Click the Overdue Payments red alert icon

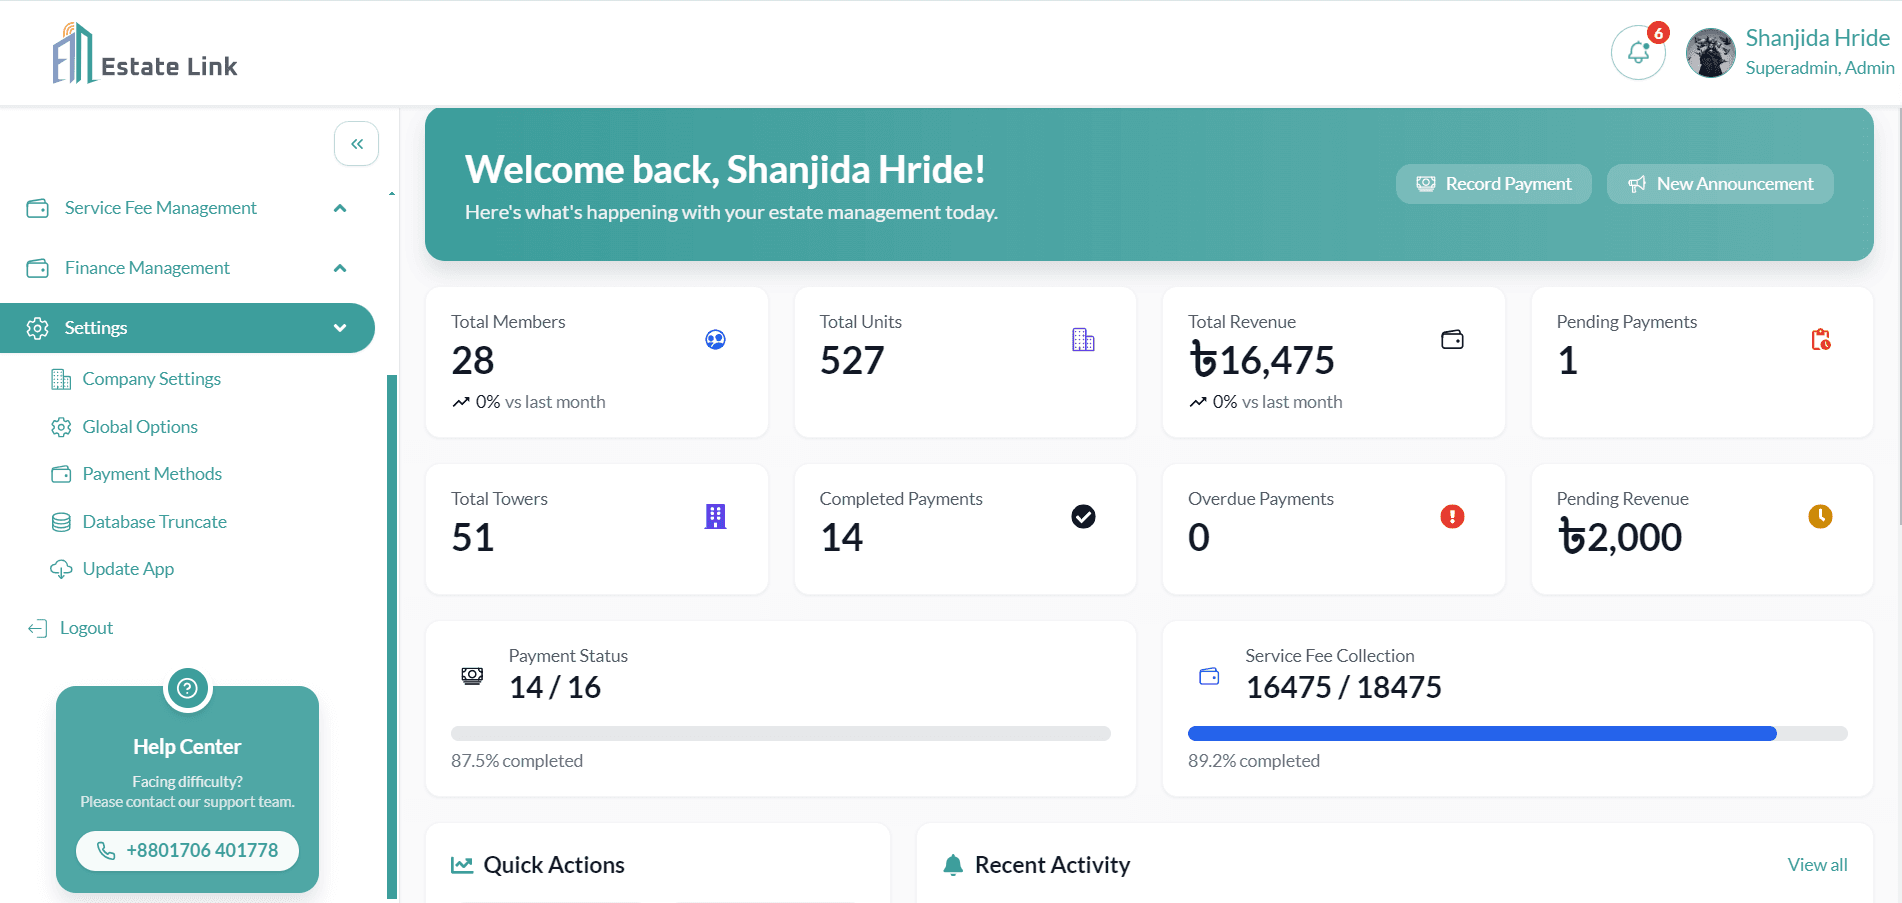(x=1452, y=517)
